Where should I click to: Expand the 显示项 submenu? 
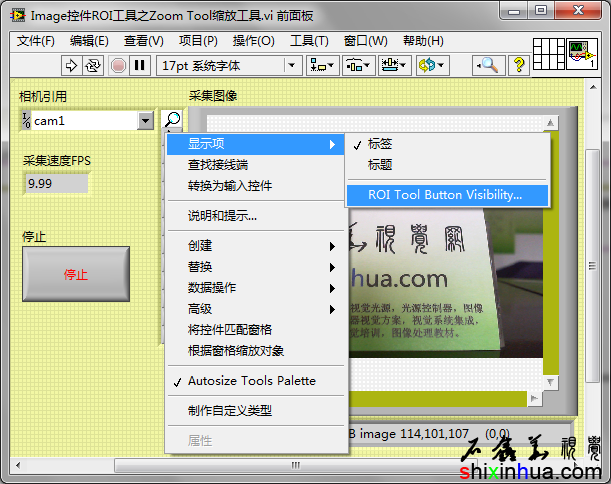coord(255,144)
